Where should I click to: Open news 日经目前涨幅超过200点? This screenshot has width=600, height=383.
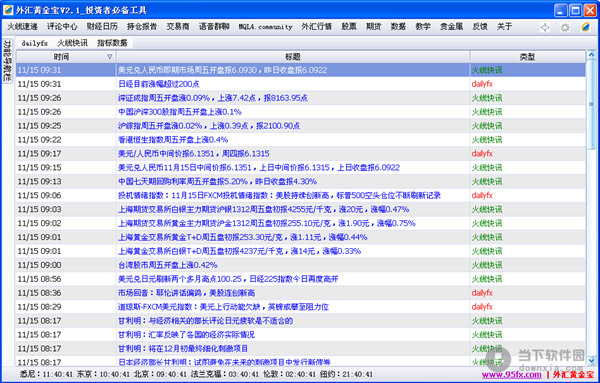pos(159,84)
